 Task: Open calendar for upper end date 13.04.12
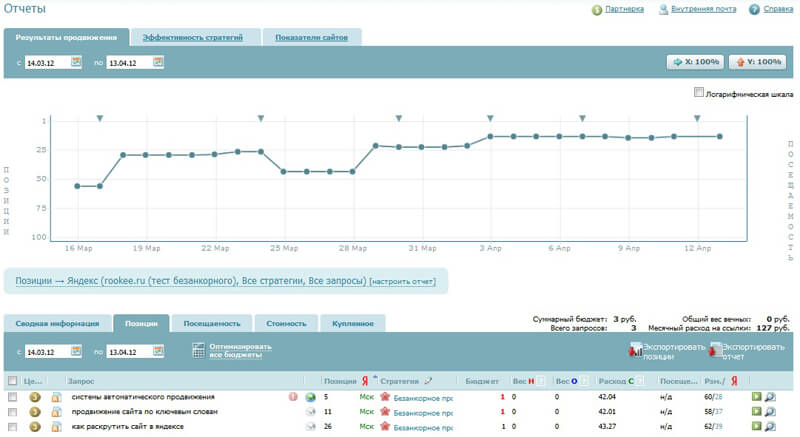pos(158,62)
